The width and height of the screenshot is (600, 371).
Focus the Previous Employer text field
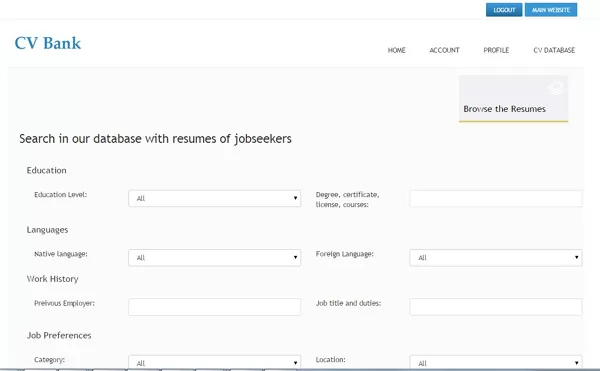tap(214, 307)
